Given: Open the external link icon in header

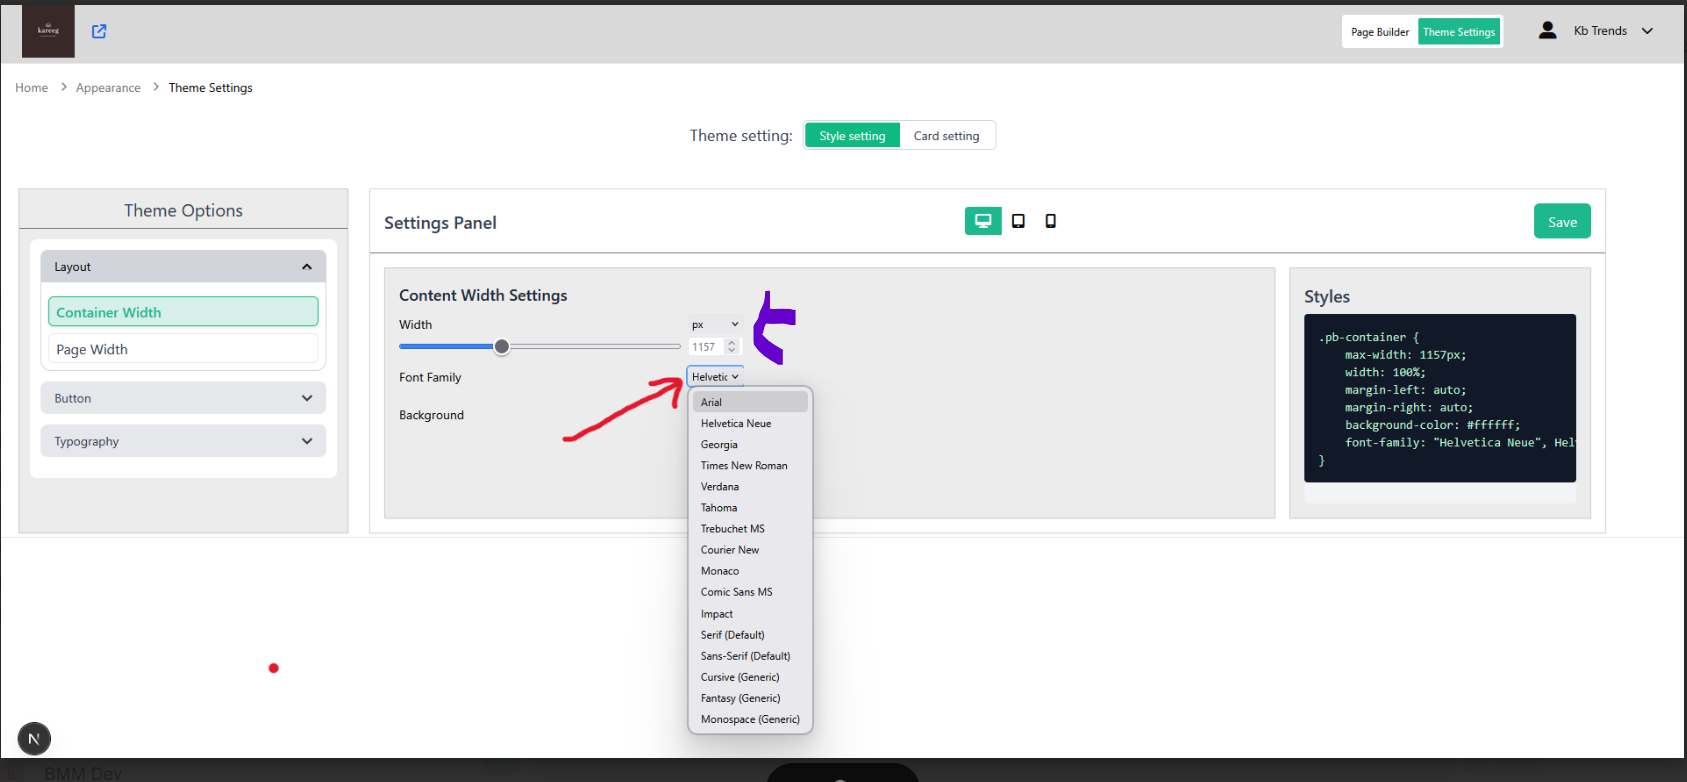Looking at the screenshot, I should (99, 31).
